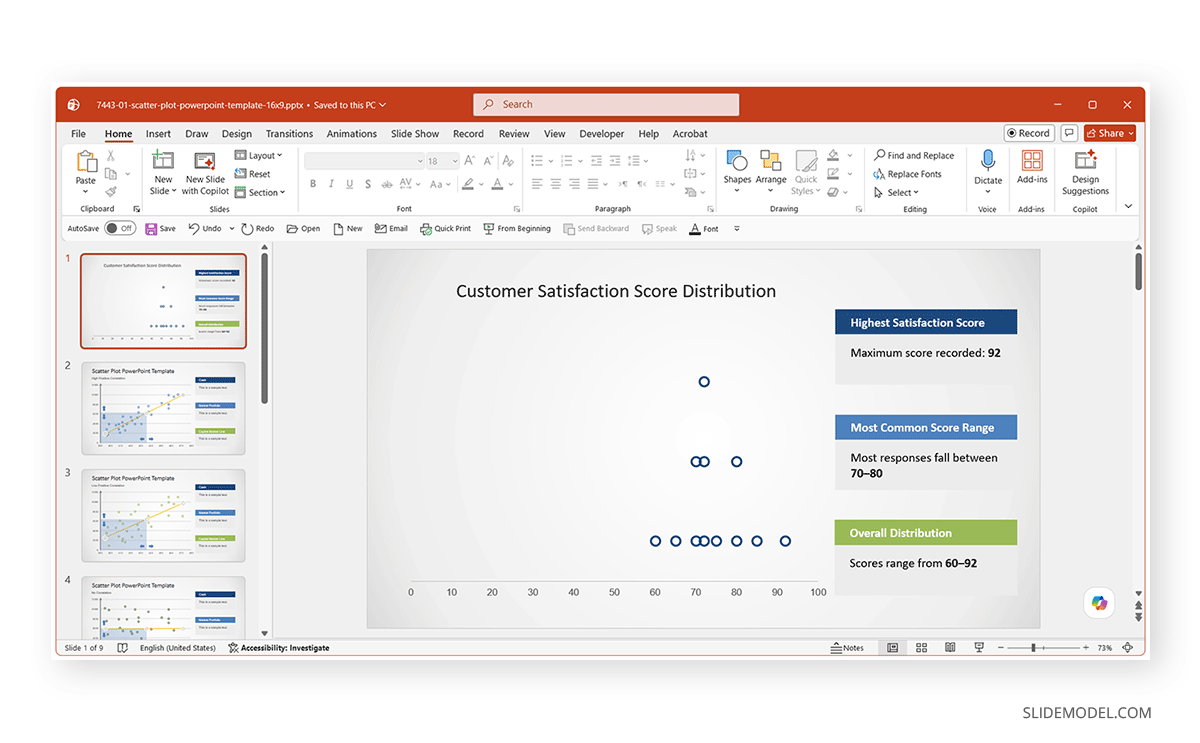Switch to the Insert tab

(158, 134)
